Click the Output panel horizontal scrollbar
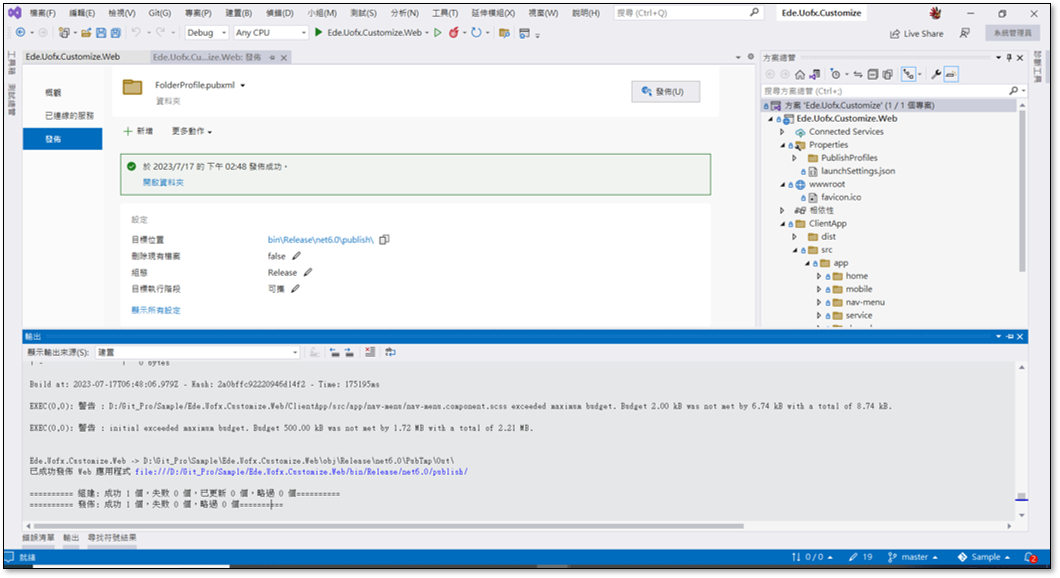Viewport: 1060px width, 578px height. (x=389, y=526)
